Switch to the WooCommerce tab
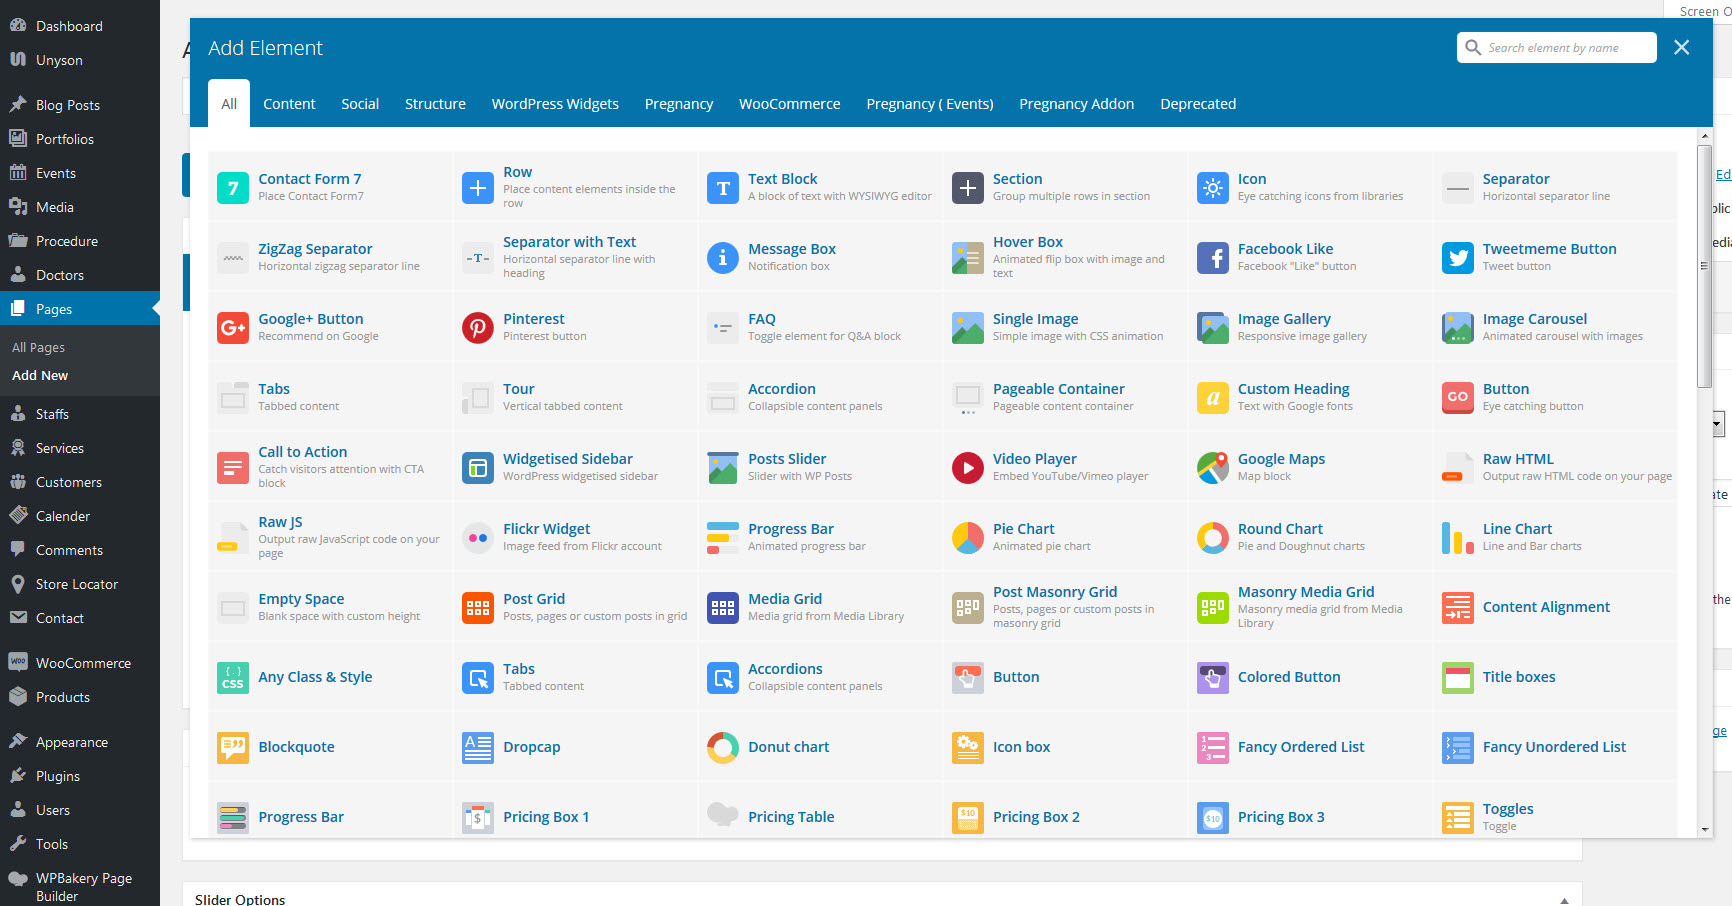 789,104
